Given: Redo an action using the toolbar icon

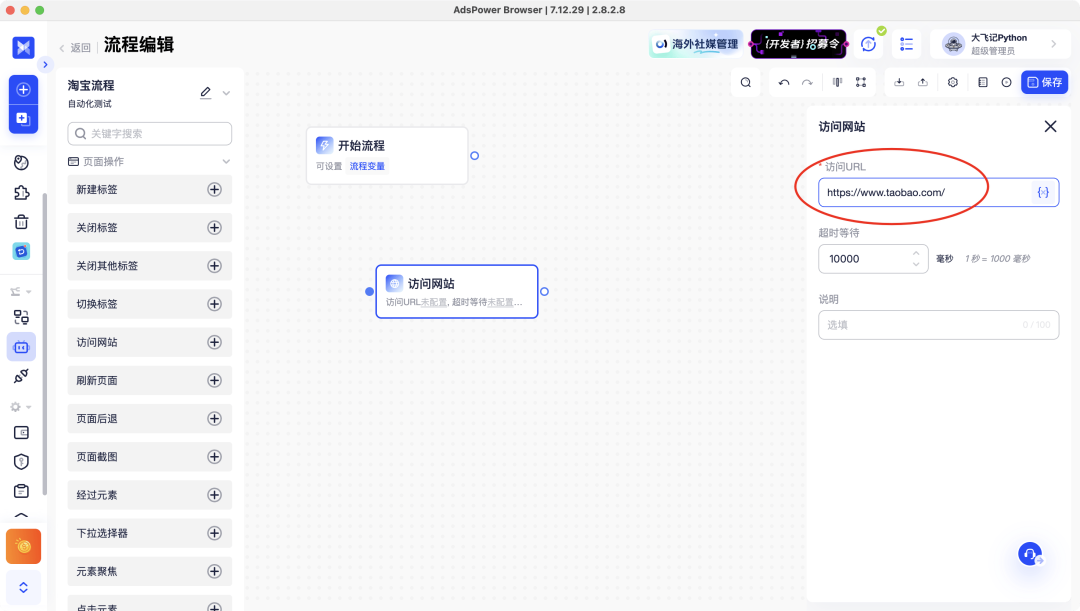Looking at the screenshot, I should click(x=808, y=81).
